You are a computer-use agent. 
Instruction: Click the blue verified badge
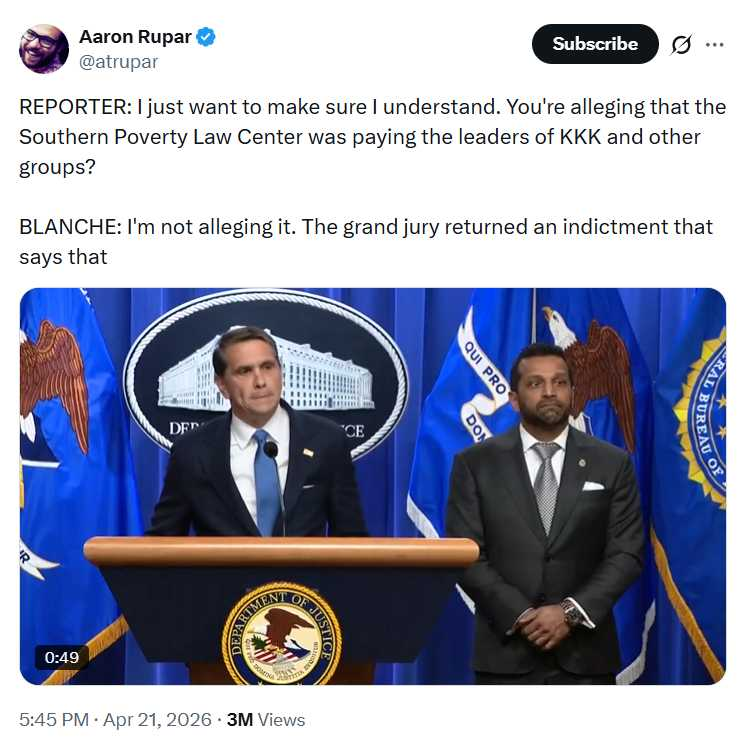click(x=206, y=38)
